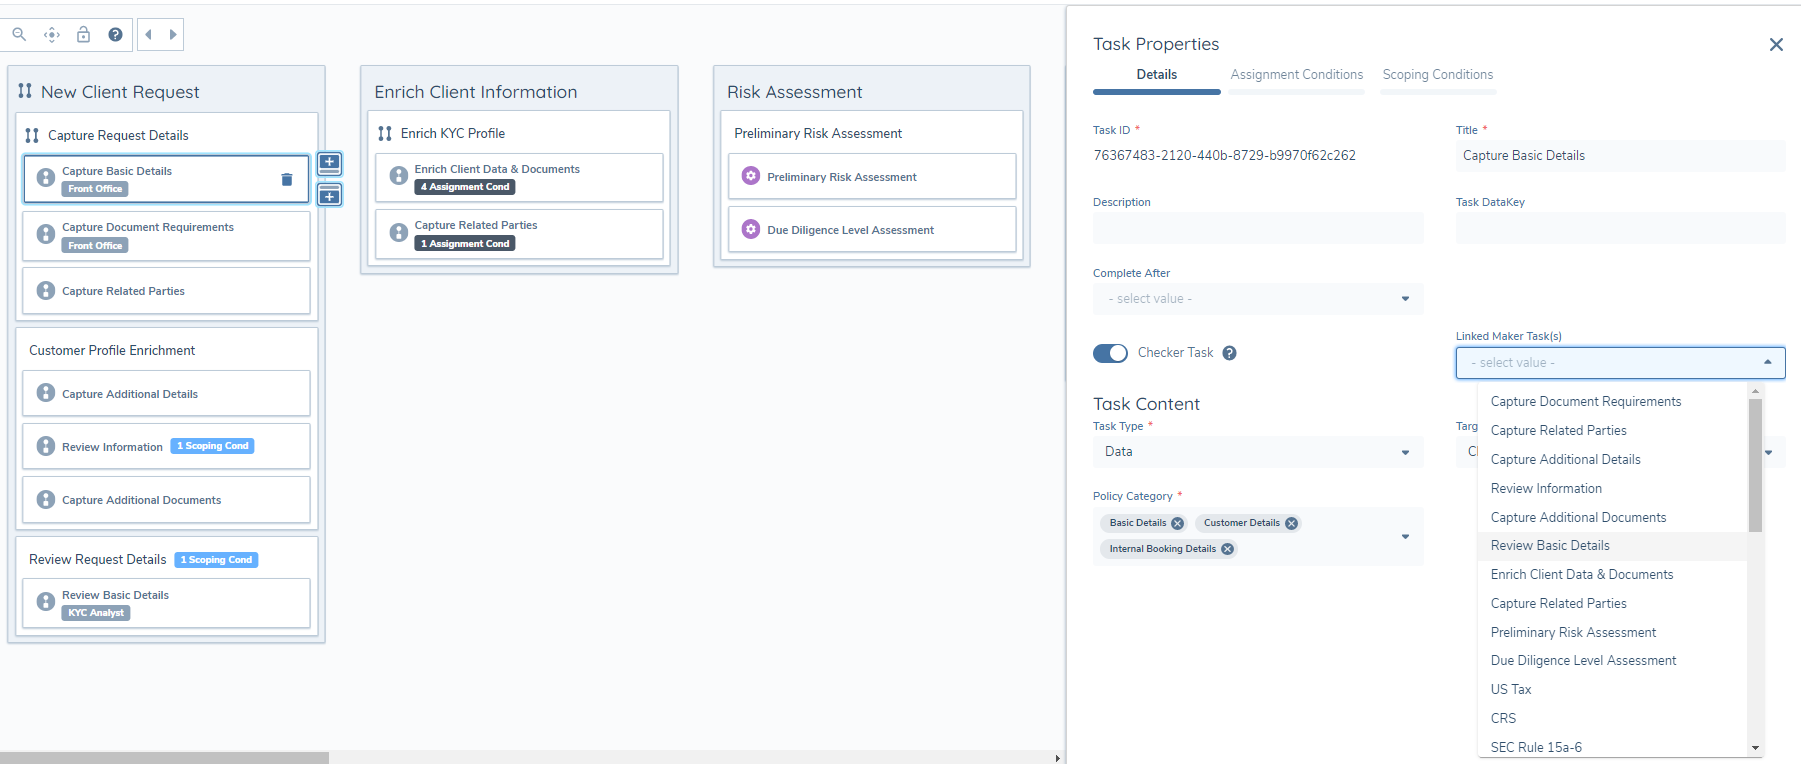Select Review Basic Details from the list
This screenshot has width=1801, height=764.
(1550, 546)
